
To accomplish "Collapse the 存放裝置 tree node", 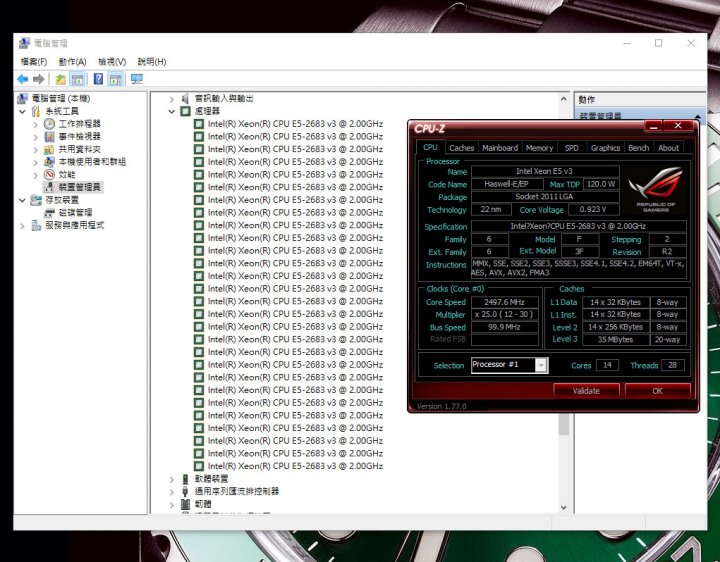I will tap(22, 200).
